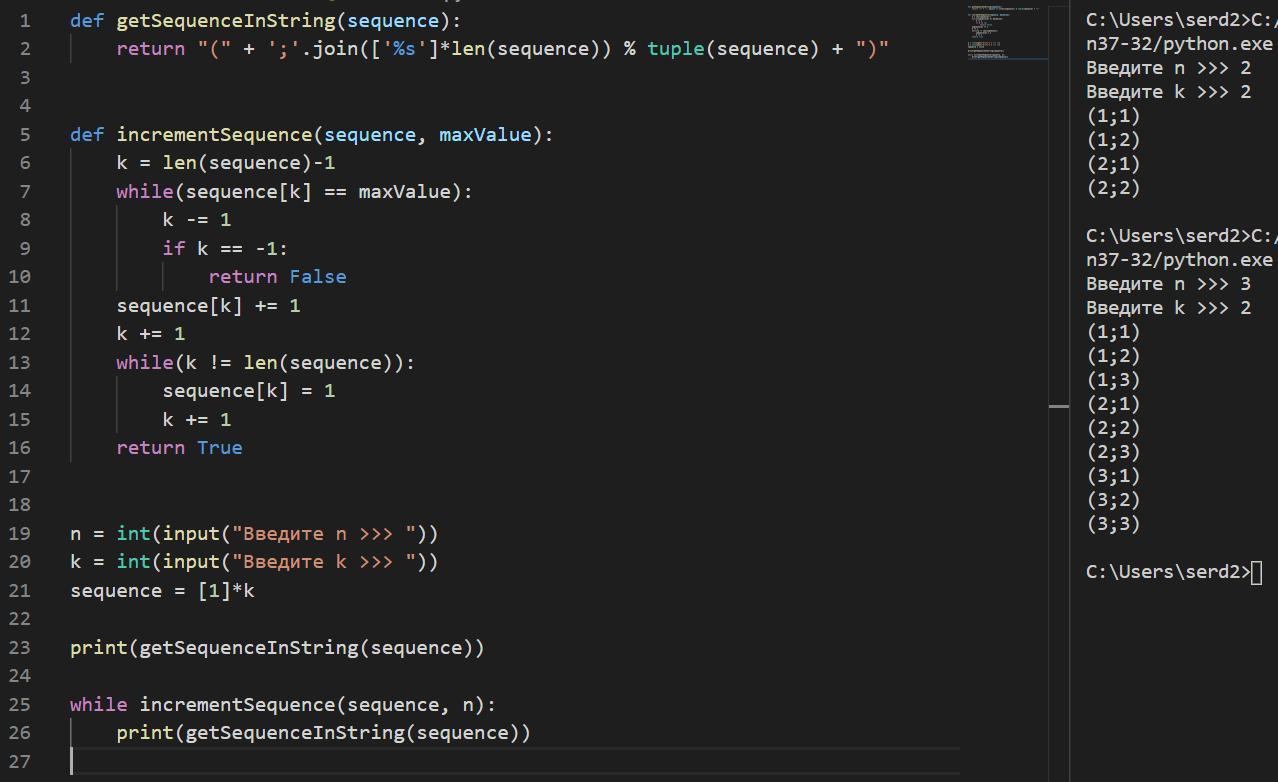The width and height of the screenshot is (1278, 782).
Task: Click terminal output '(3;3)'
Action: 1113,524
